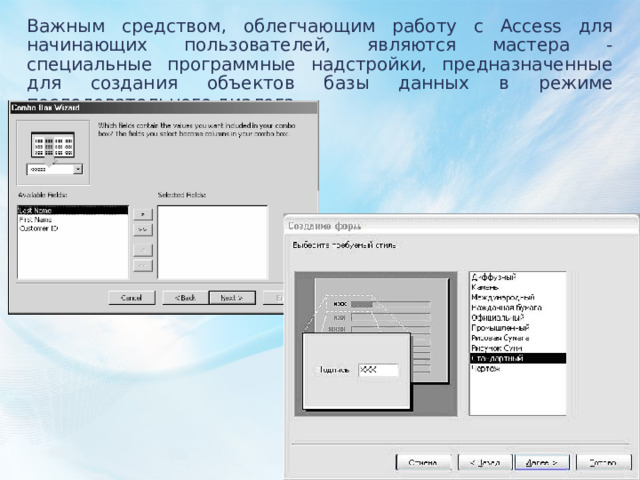
Task: Open the combo box dropdown arrow in wizard illustration
Action: pyautogui.click(x=78, y=169)
